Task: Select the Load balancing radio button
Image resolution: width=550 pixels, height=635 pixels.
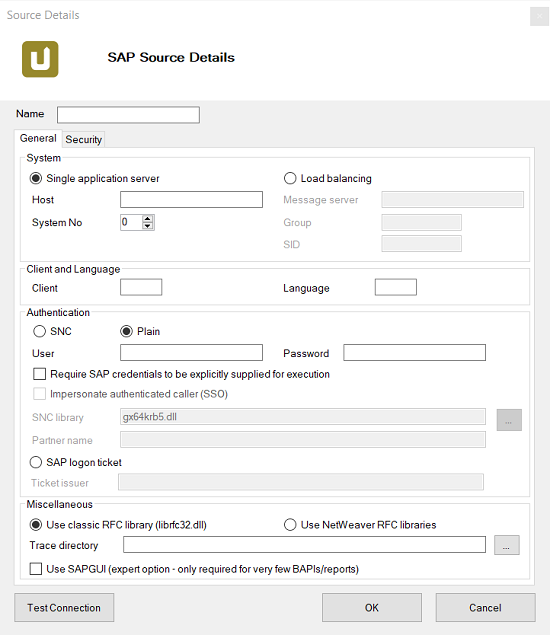Action: click(x=290, y=178)
